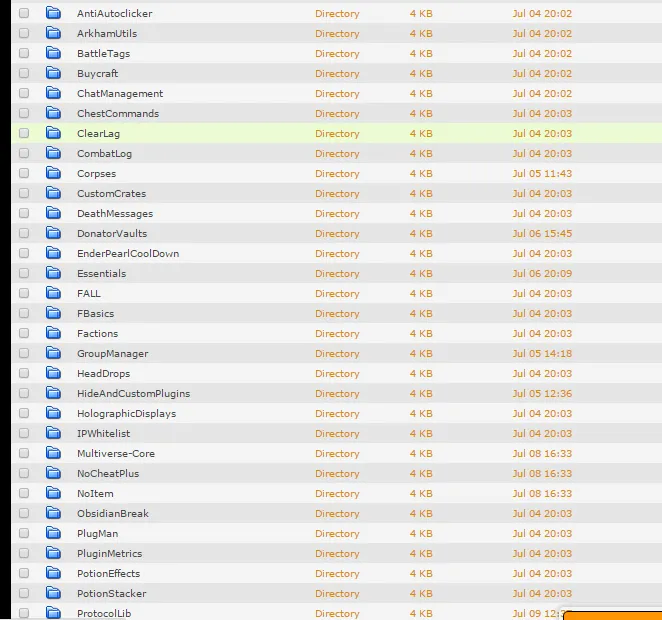Select the ClearLag row checkbox

[24, 133]
